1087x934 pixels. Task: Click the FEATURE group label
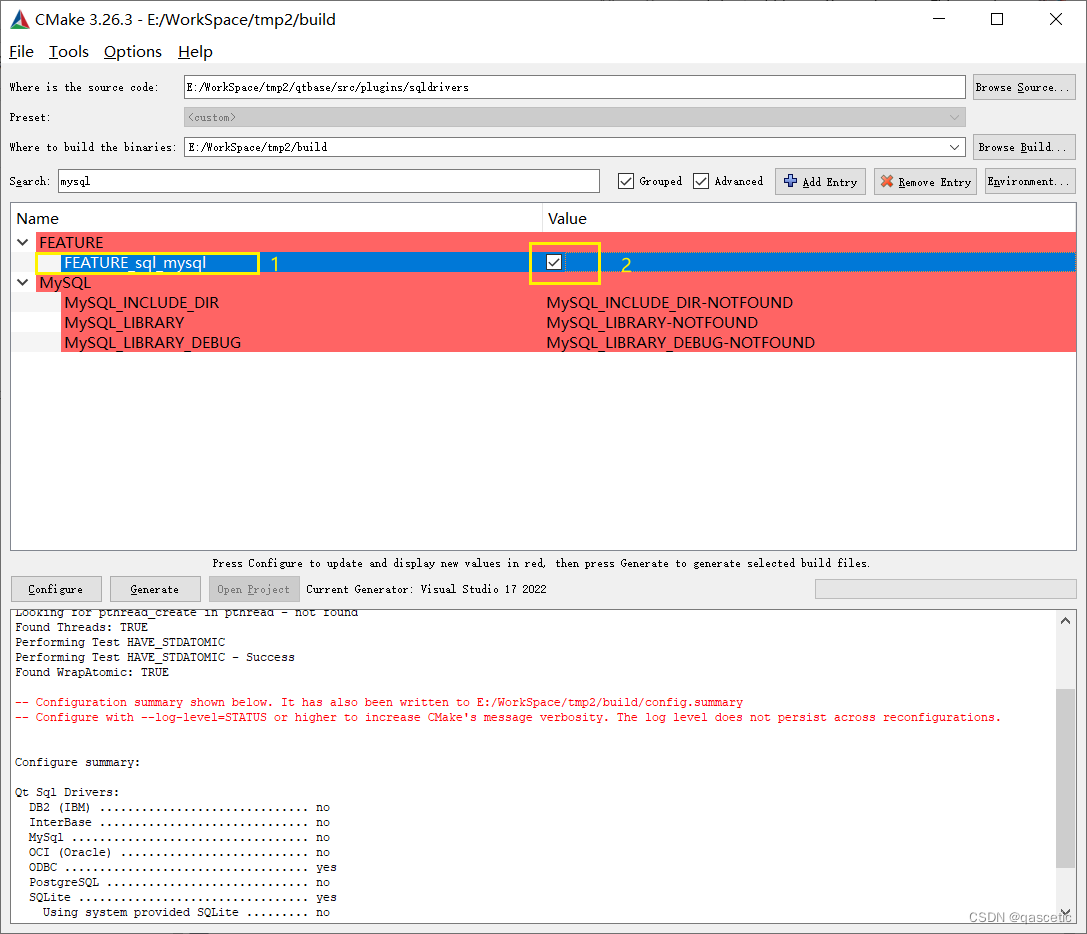(71, 242)
